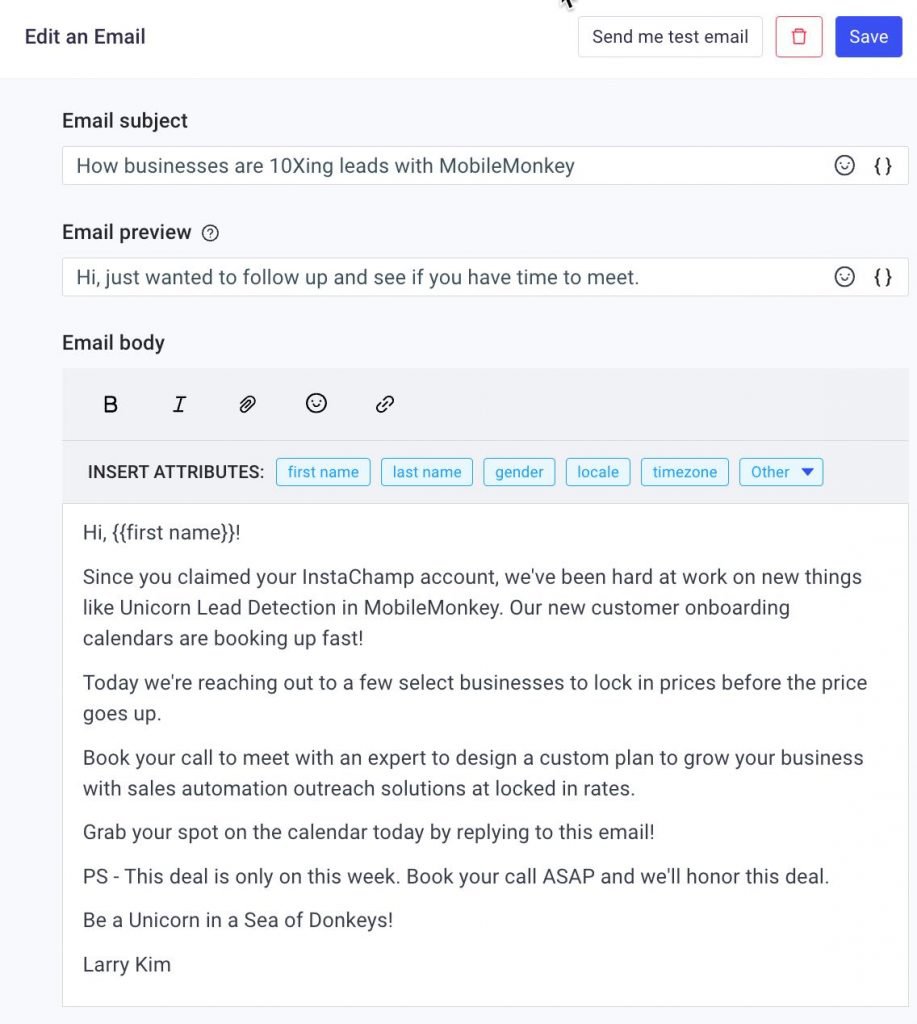Open emoji picker in email body toolbar

point(316,403)
